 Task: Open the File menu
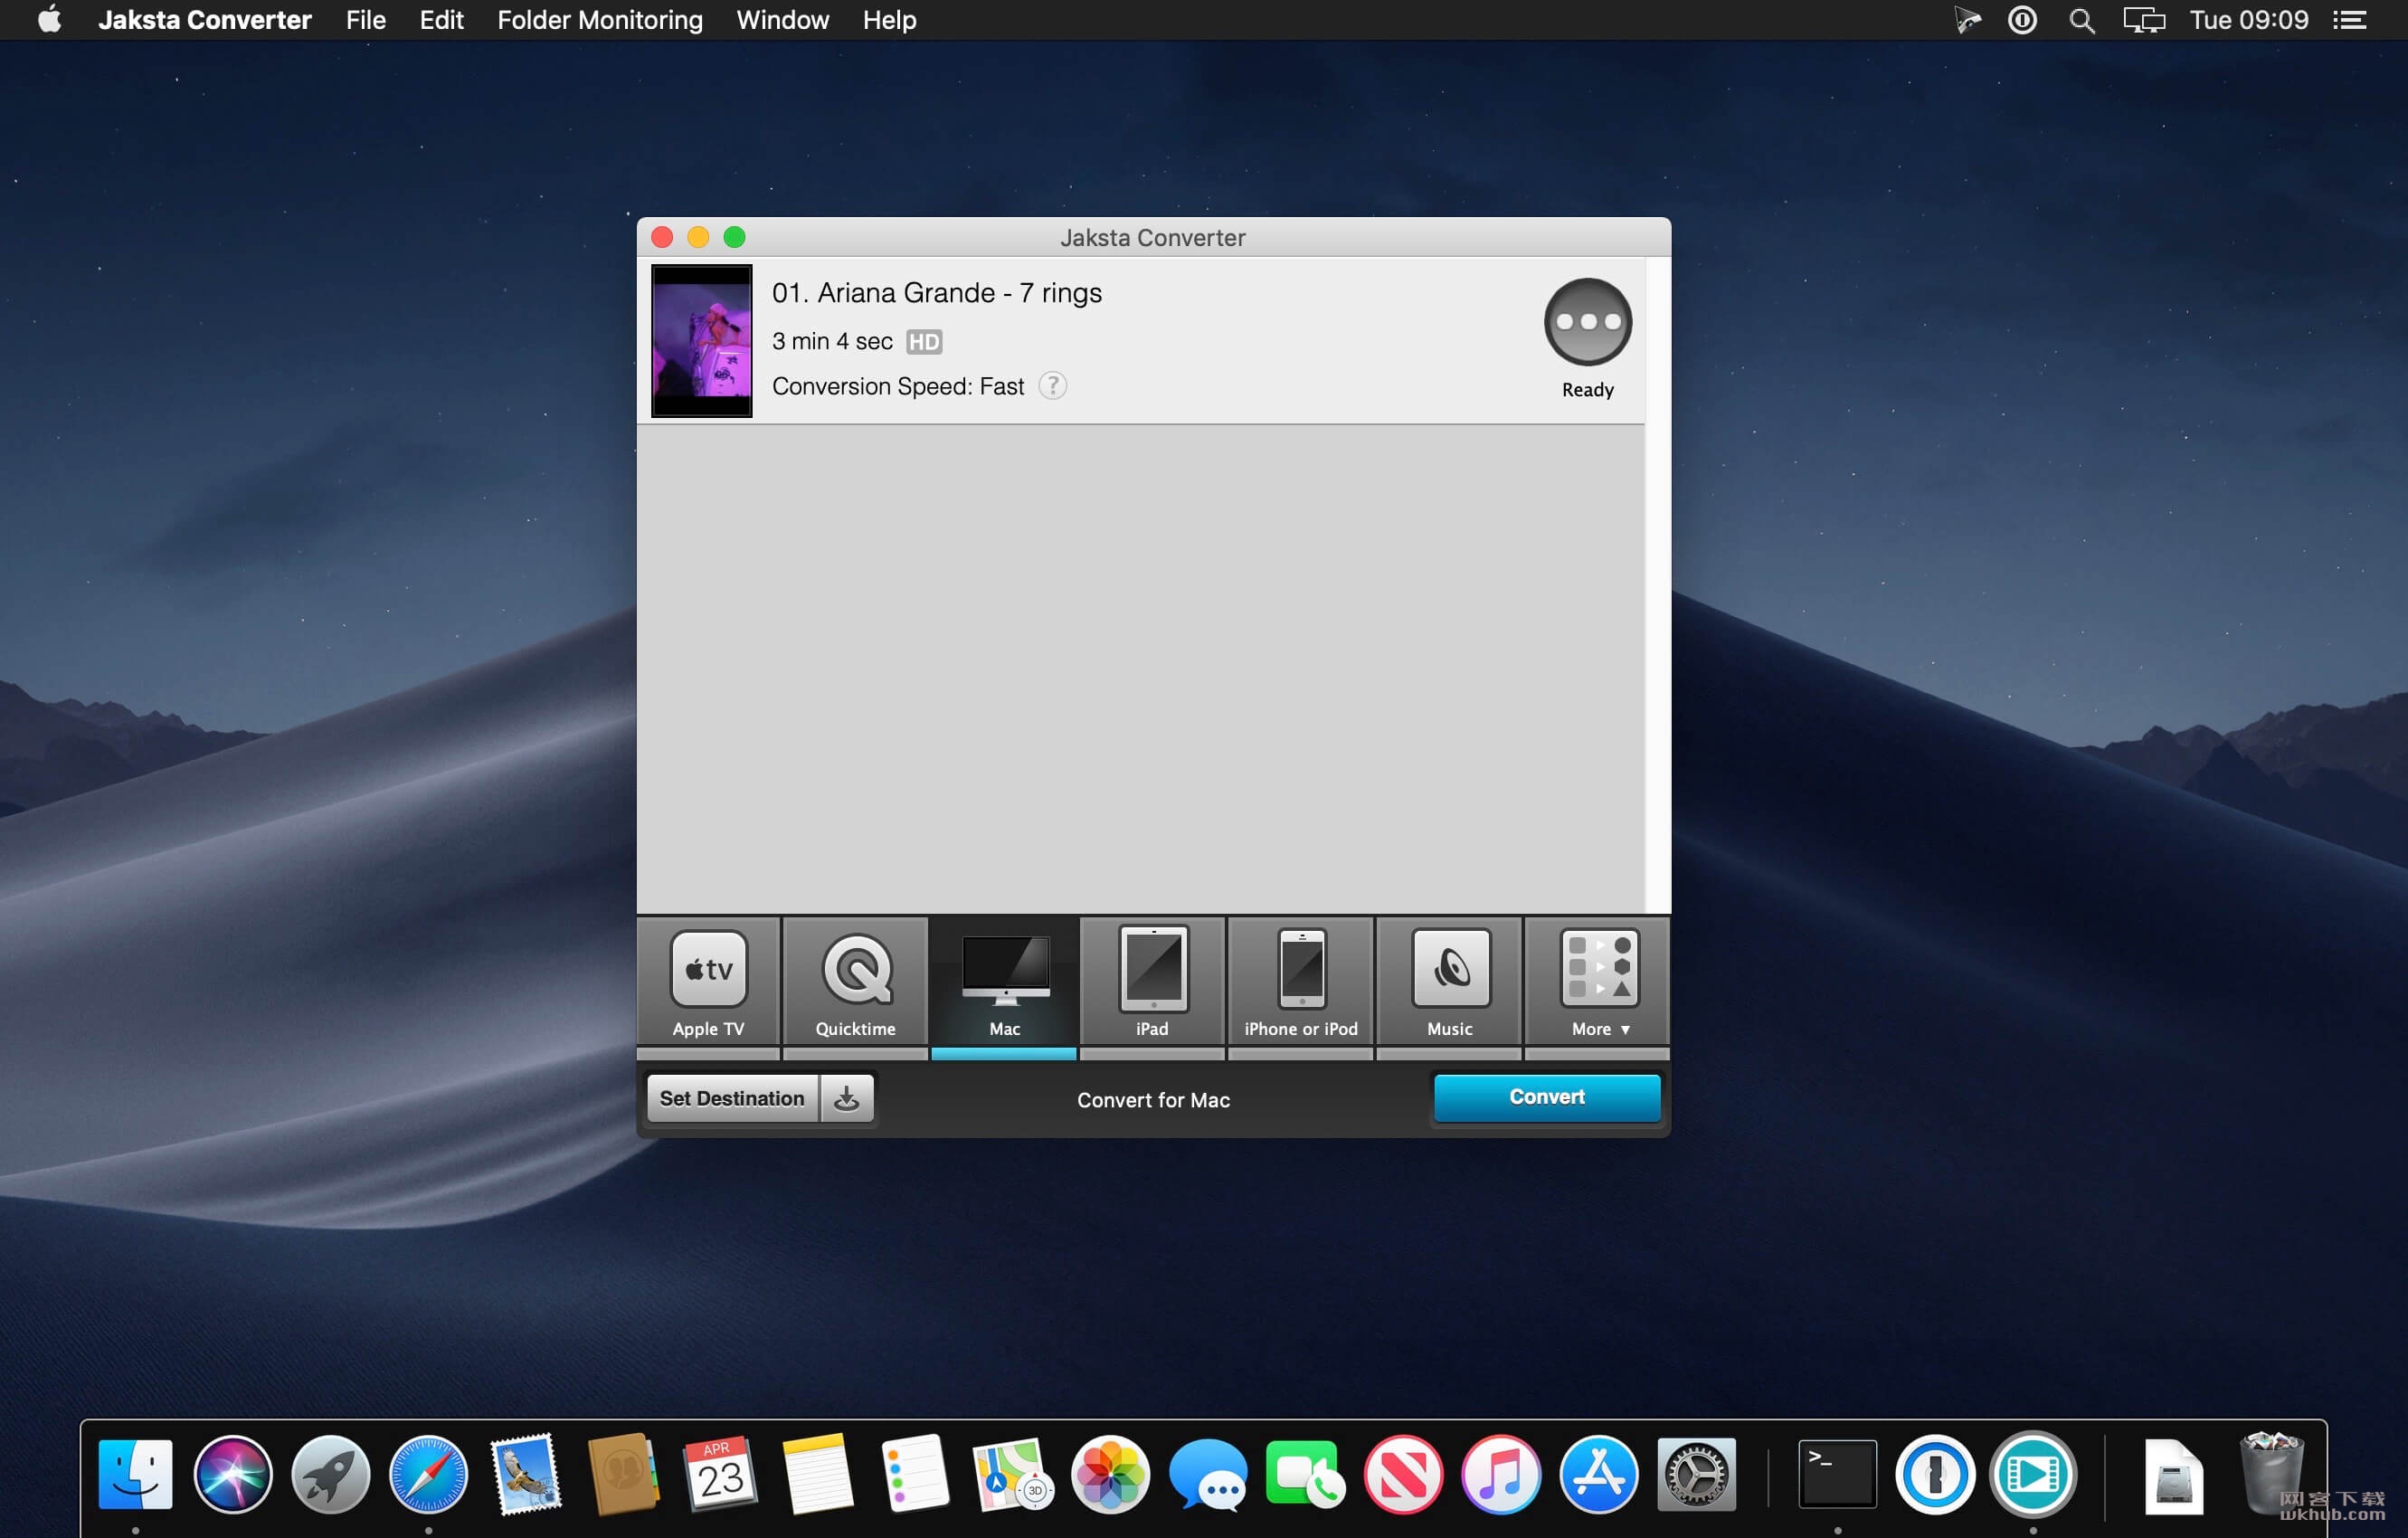pyautogui.click(x=365, y=20)
